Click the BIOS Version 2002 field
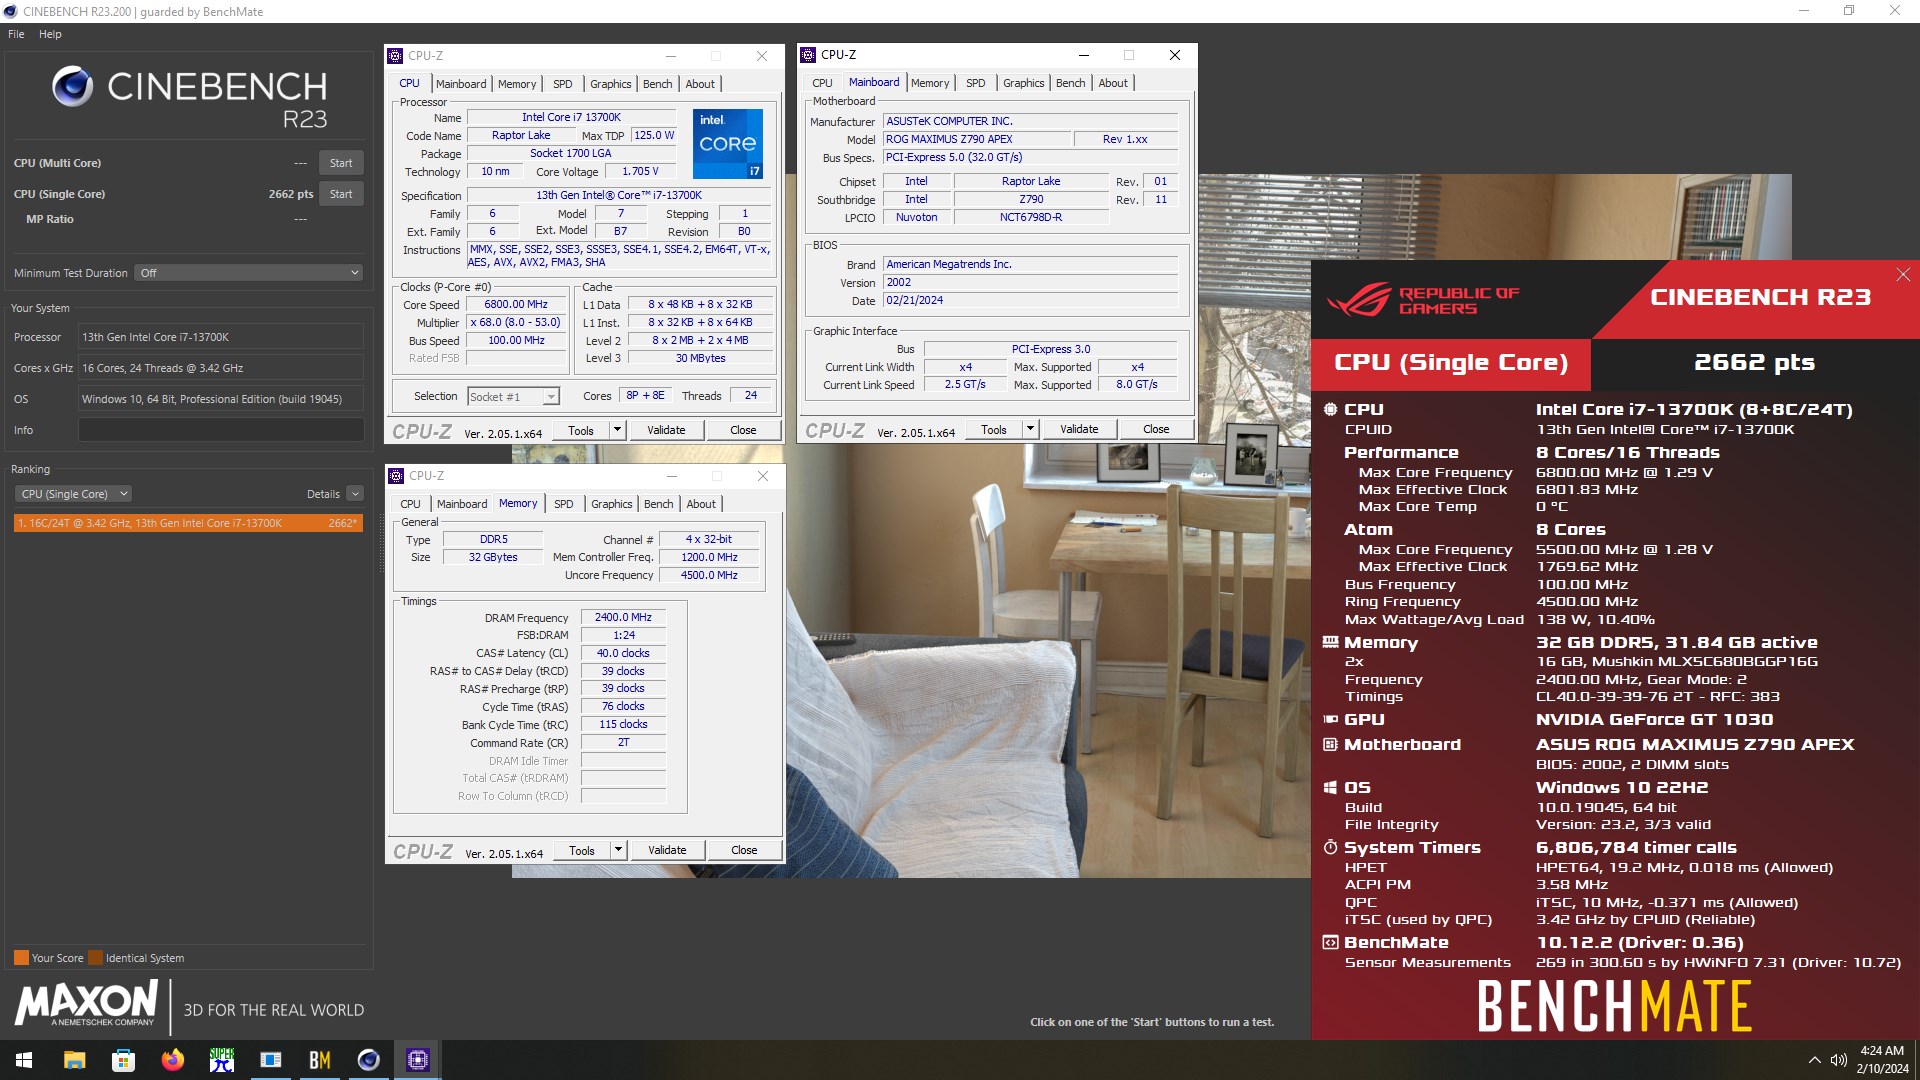The height and width of the screenshot is (1080, 1920). point(1030,283)
